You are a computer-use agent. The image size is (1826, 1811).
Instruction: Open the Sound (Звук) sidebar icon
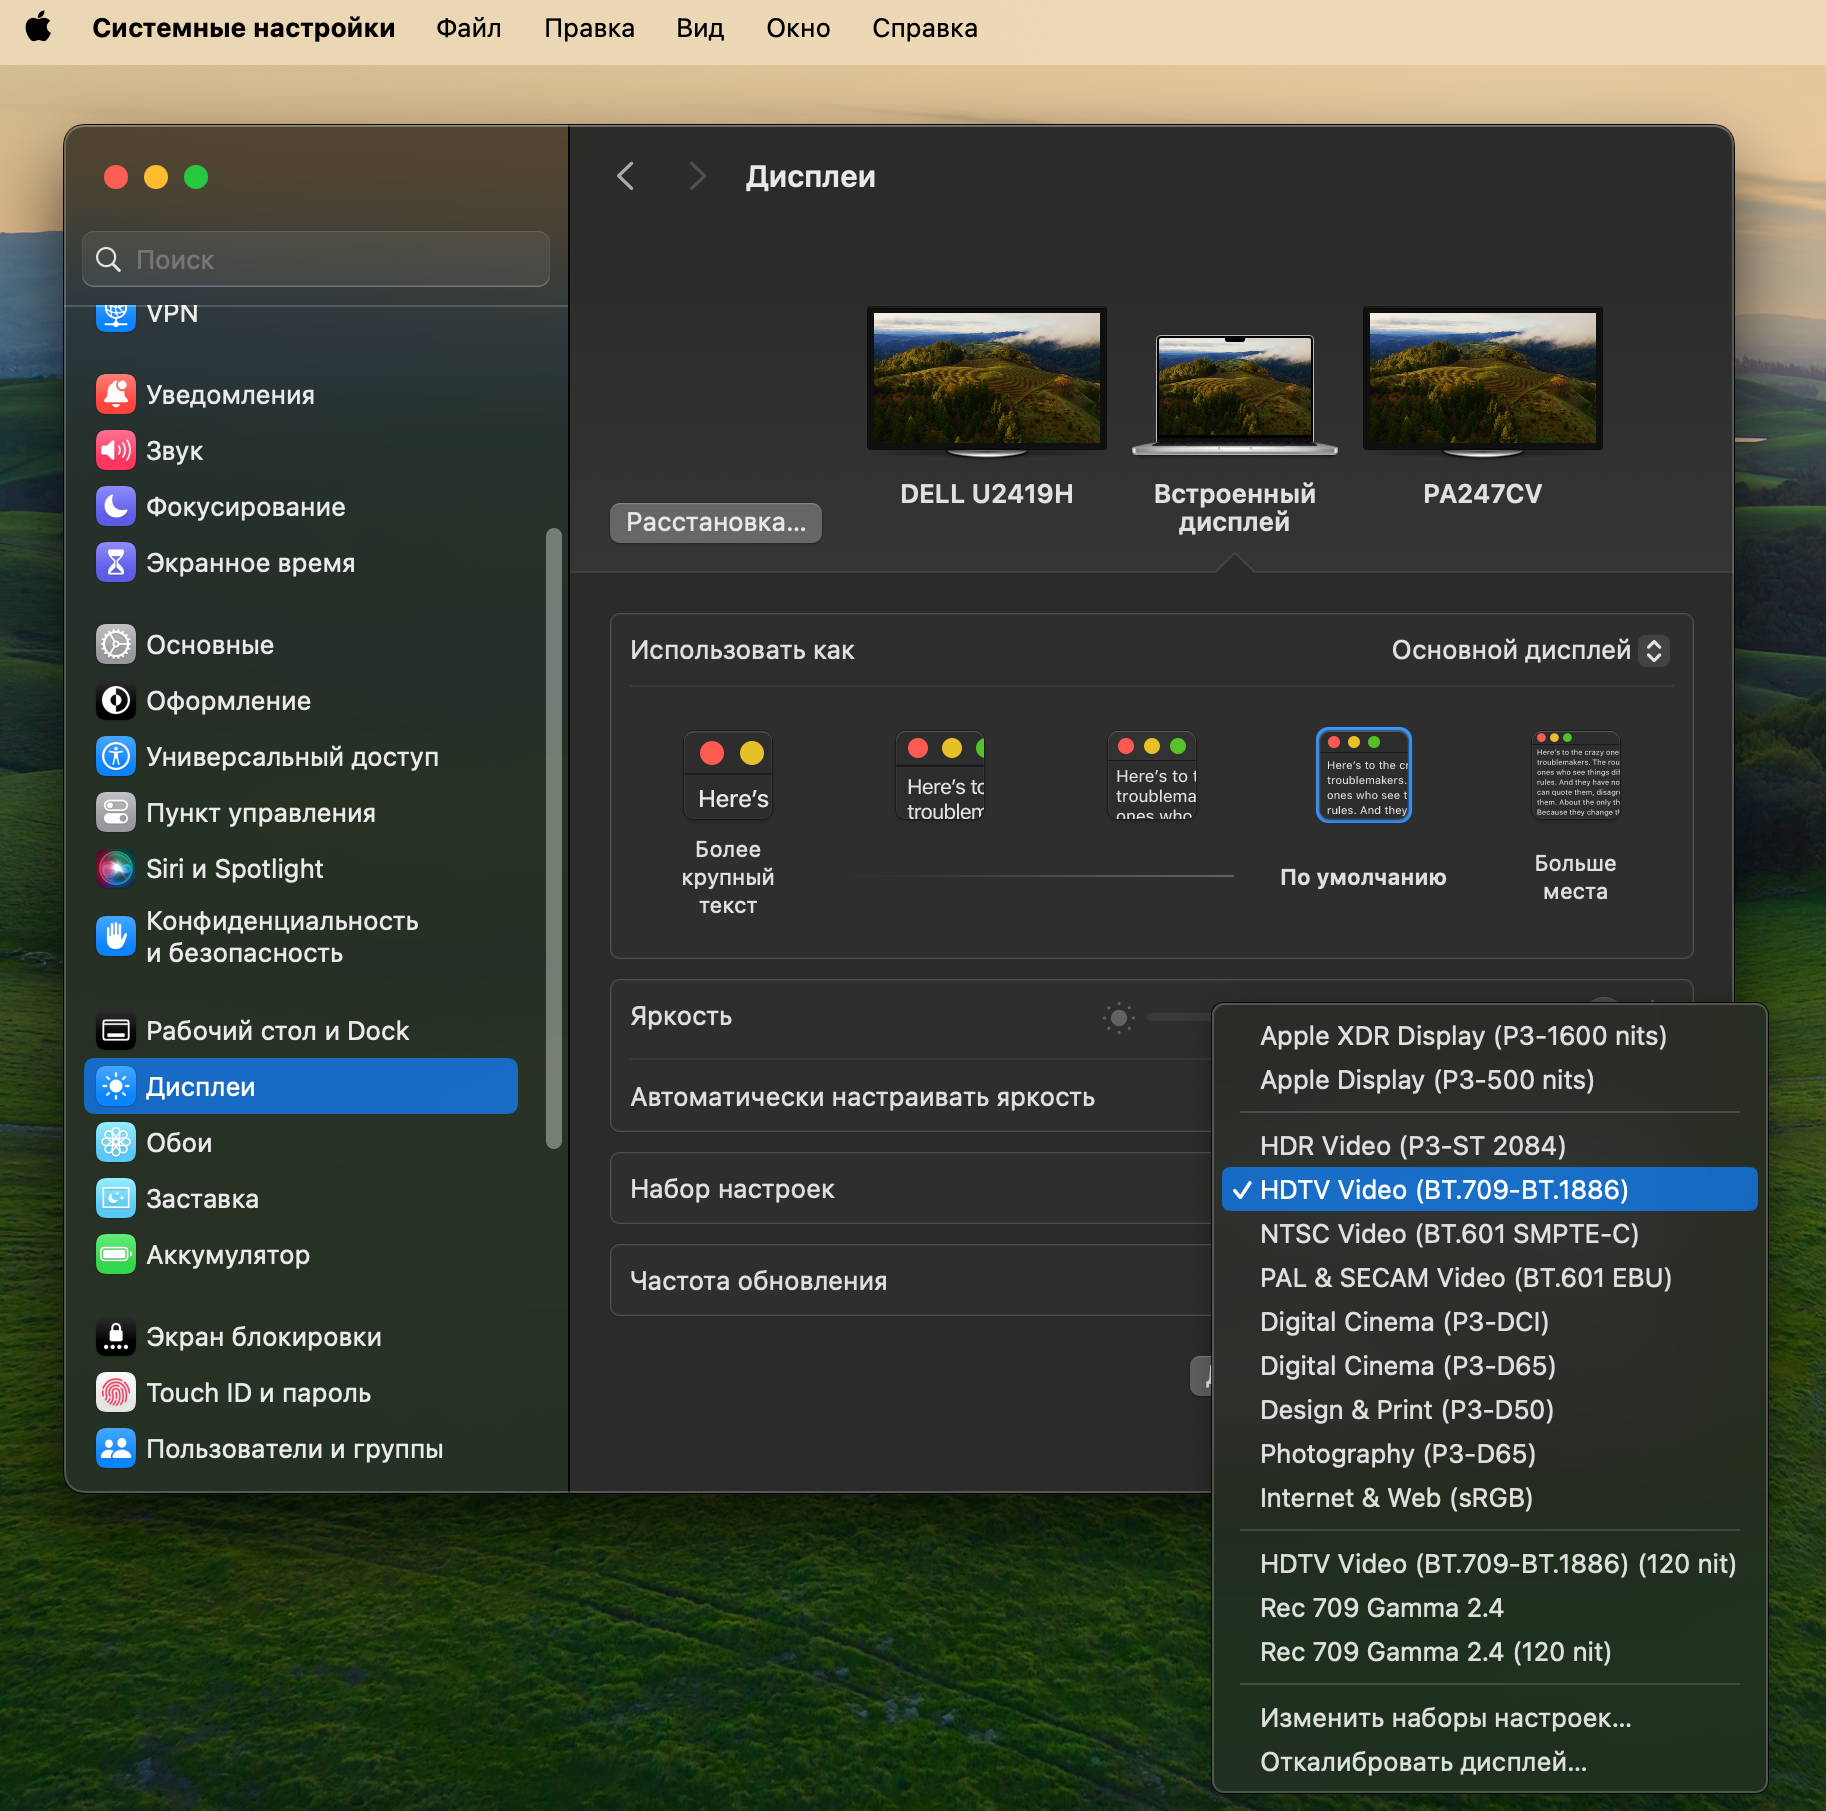click(x=116, y=451)
